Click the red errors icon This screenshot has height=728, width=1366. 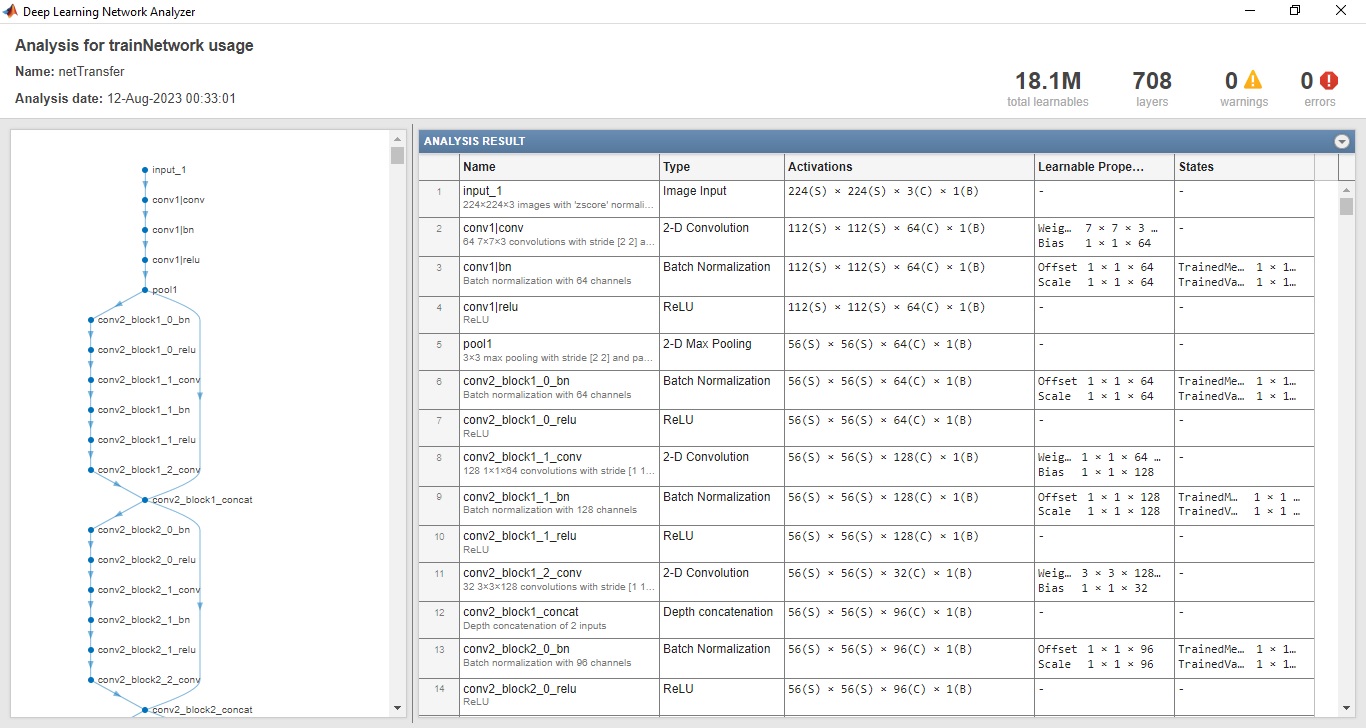[1328, 81]
